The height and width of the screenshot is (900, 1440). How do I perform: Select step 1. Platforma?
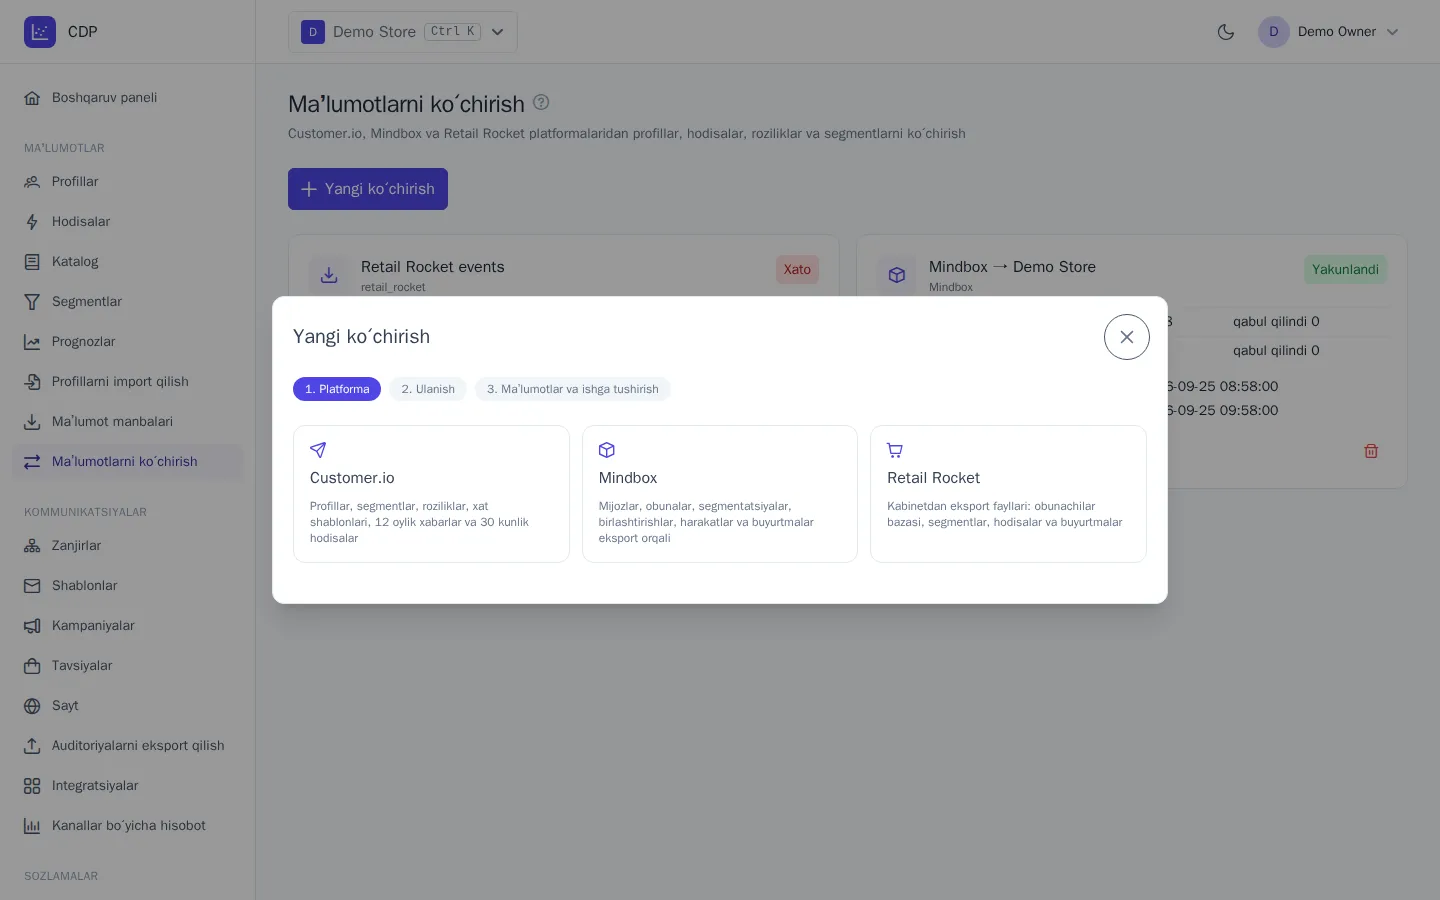pos(337,389)
